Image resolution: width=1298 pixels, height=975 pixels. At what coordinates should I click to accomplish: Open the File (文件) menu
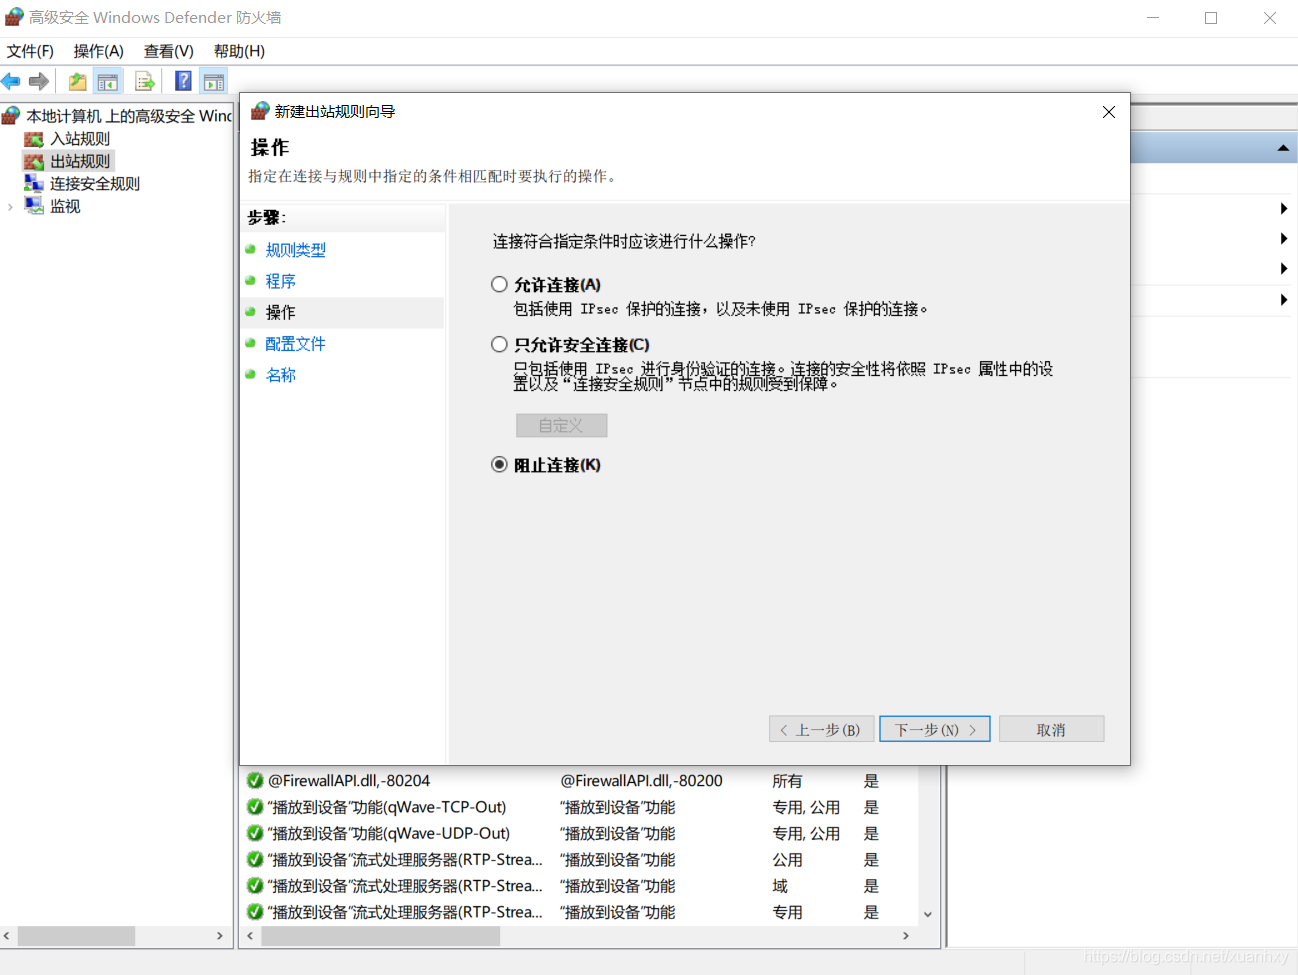tap(30, 51)
